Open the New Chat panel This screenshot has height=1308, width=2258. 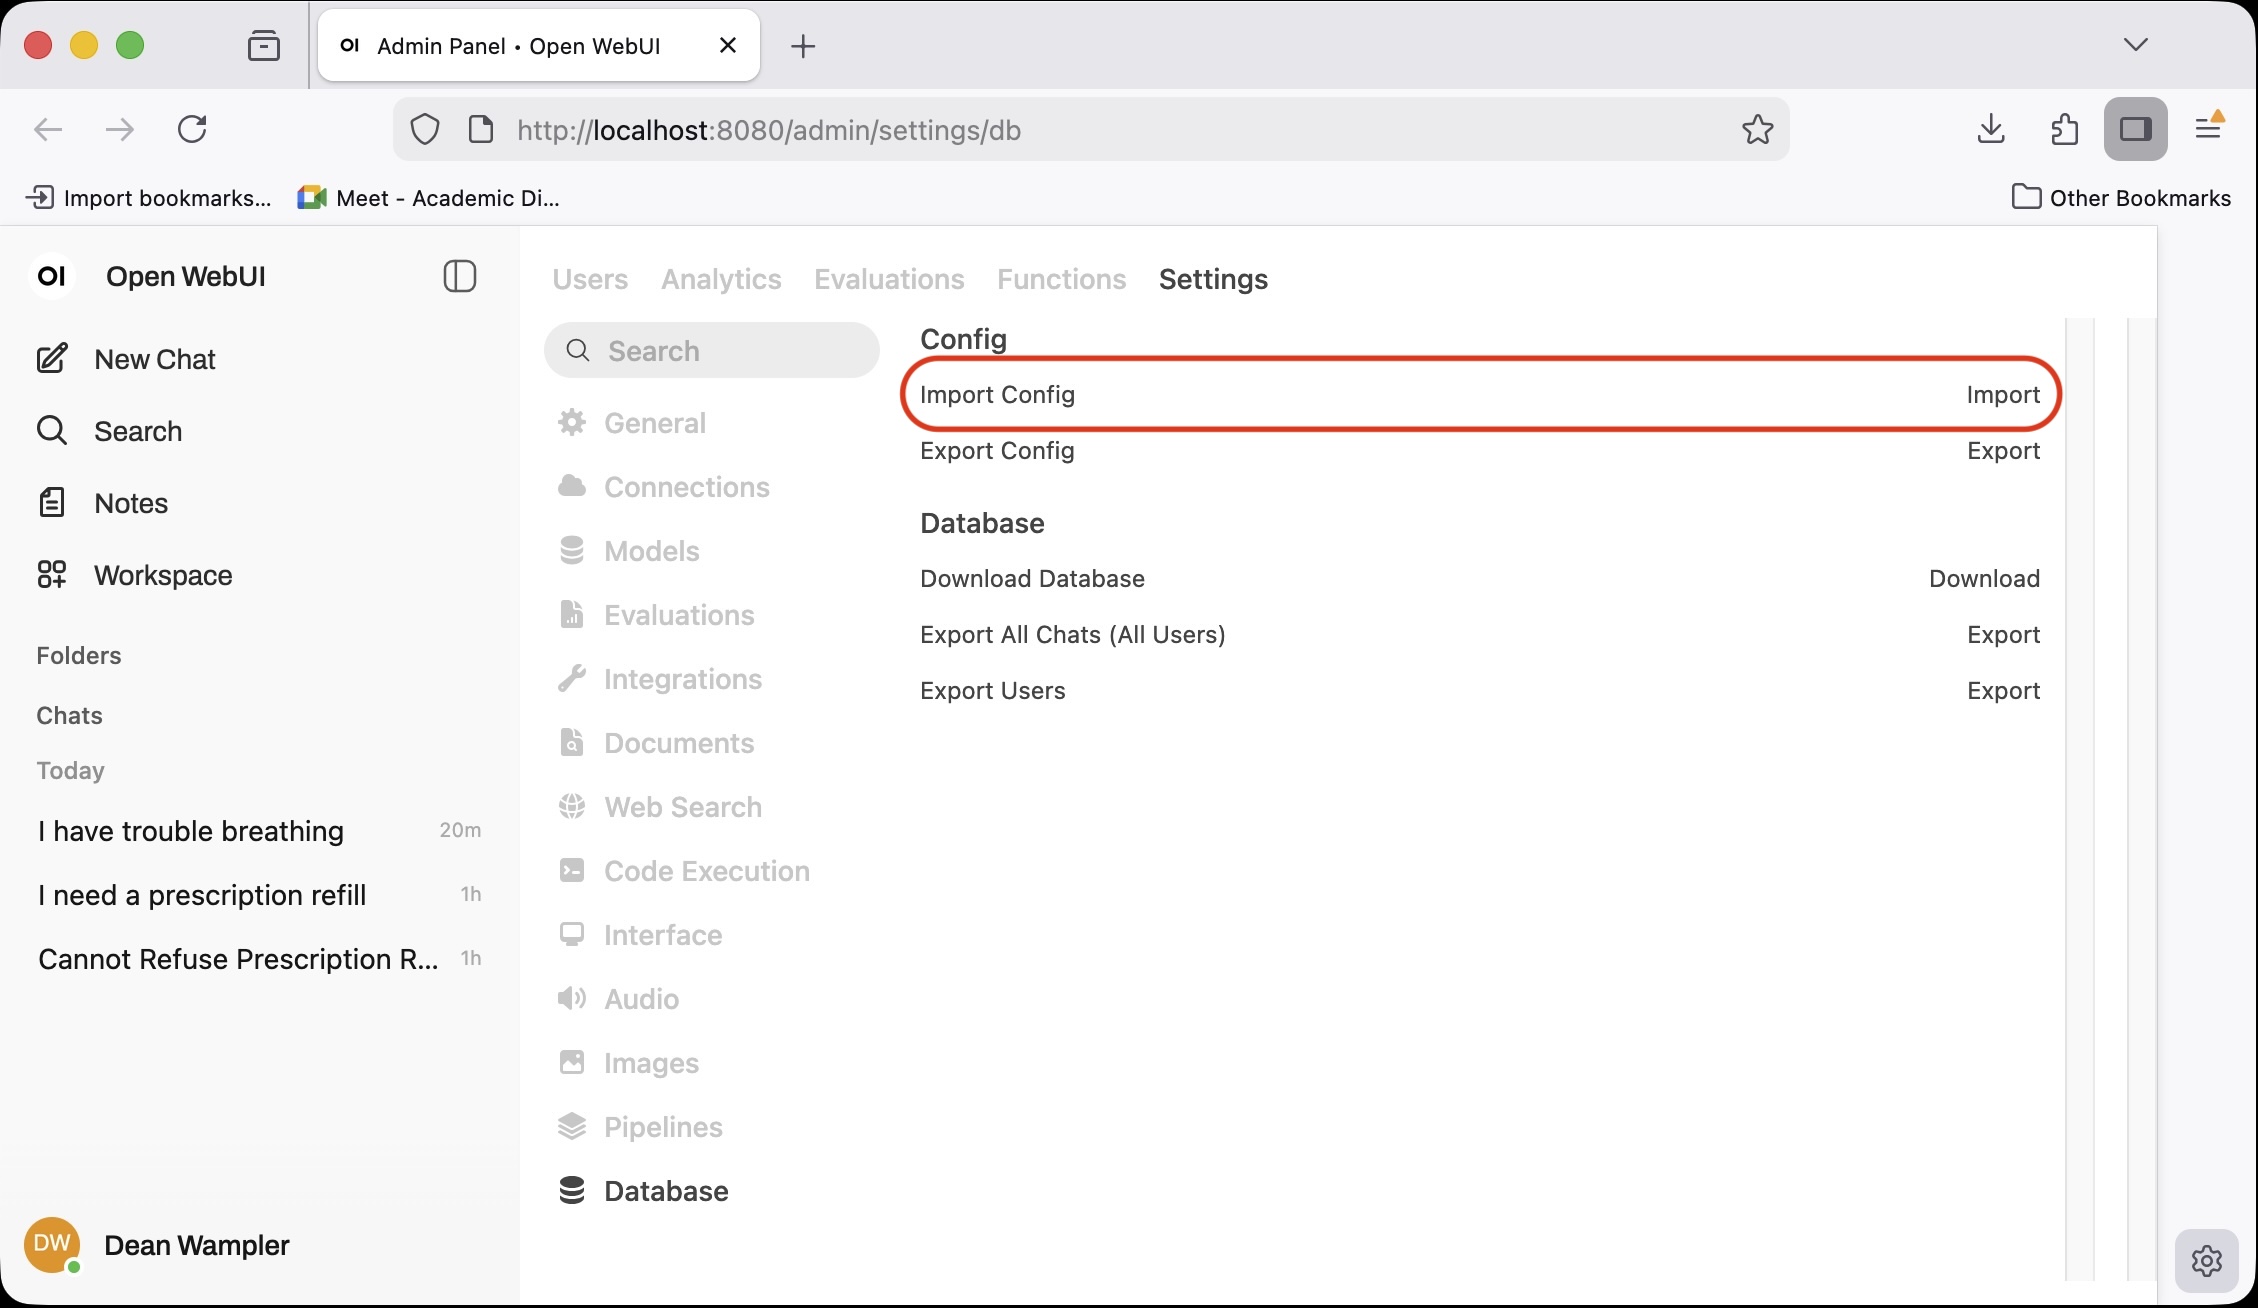(154, 359)
